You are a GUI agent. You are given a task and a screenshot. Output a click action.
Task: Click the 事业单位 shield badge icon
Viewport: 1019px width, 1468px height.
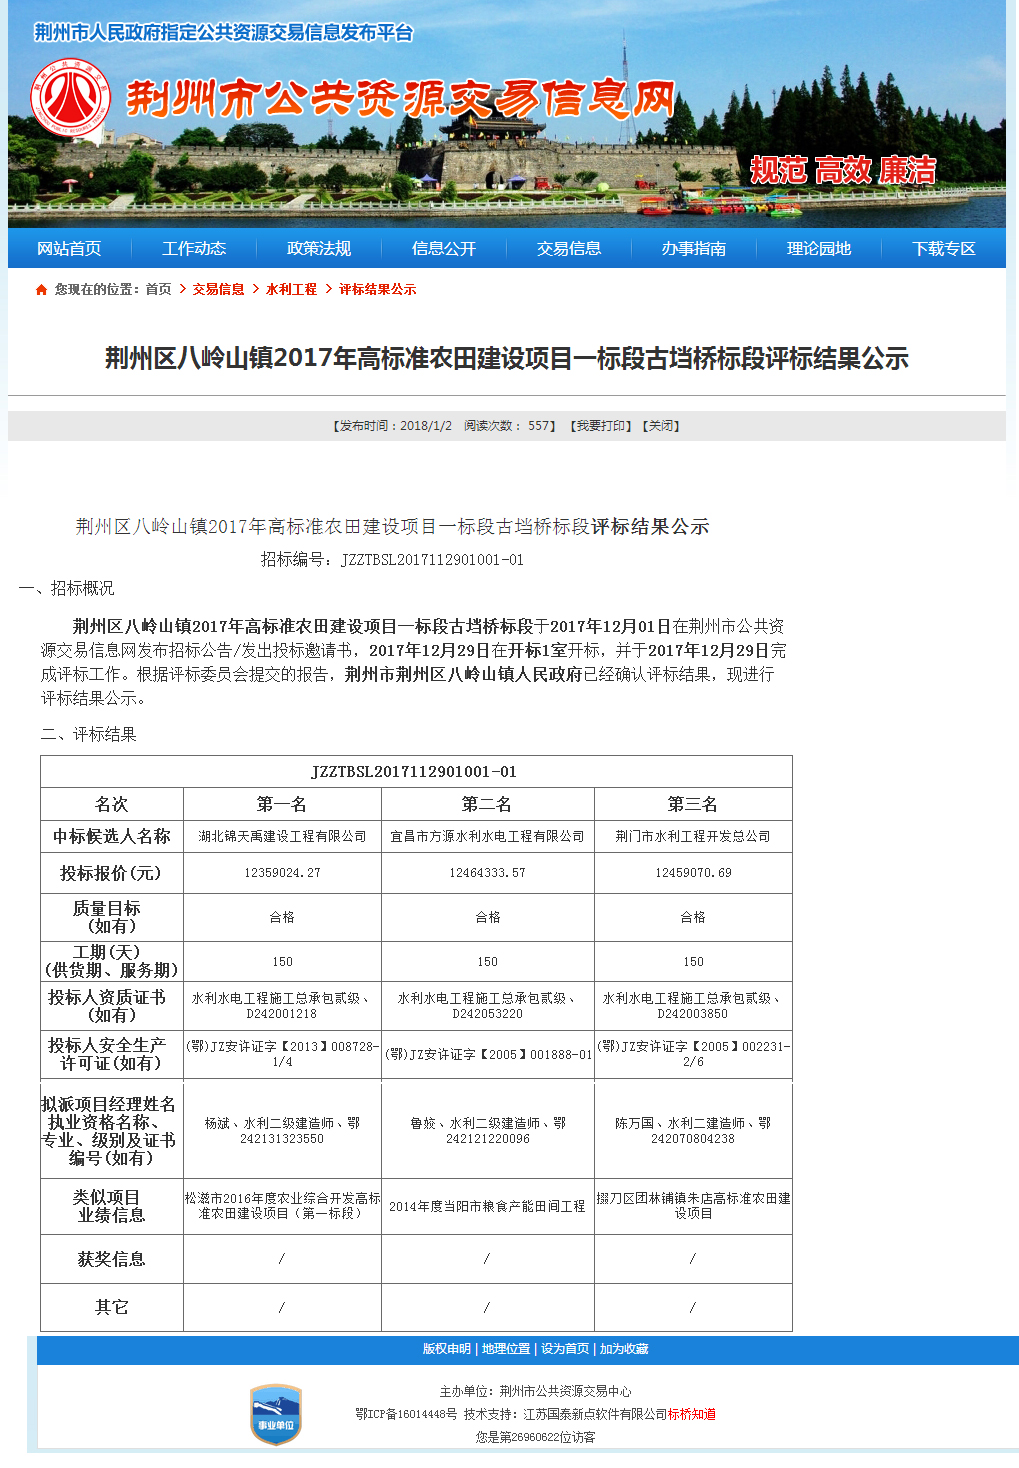point(276,1414)
